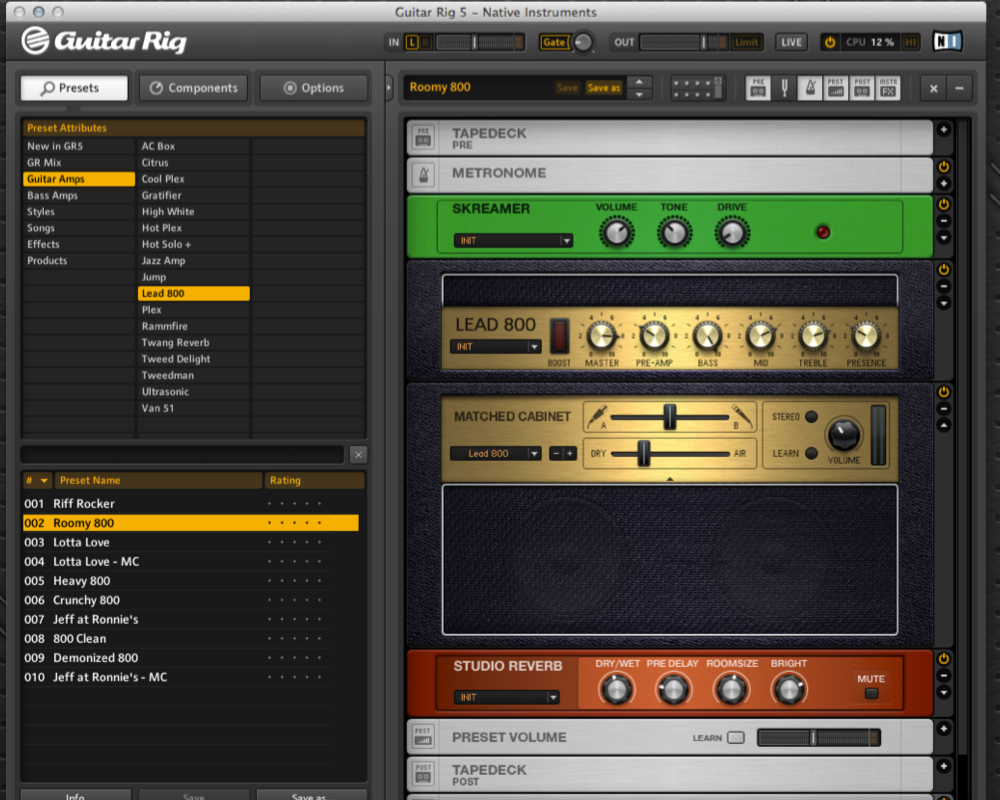This screenshot has width=1000, height=800.
Task: Toggle the engine power button beside CPU
Action: pos(830,42)
